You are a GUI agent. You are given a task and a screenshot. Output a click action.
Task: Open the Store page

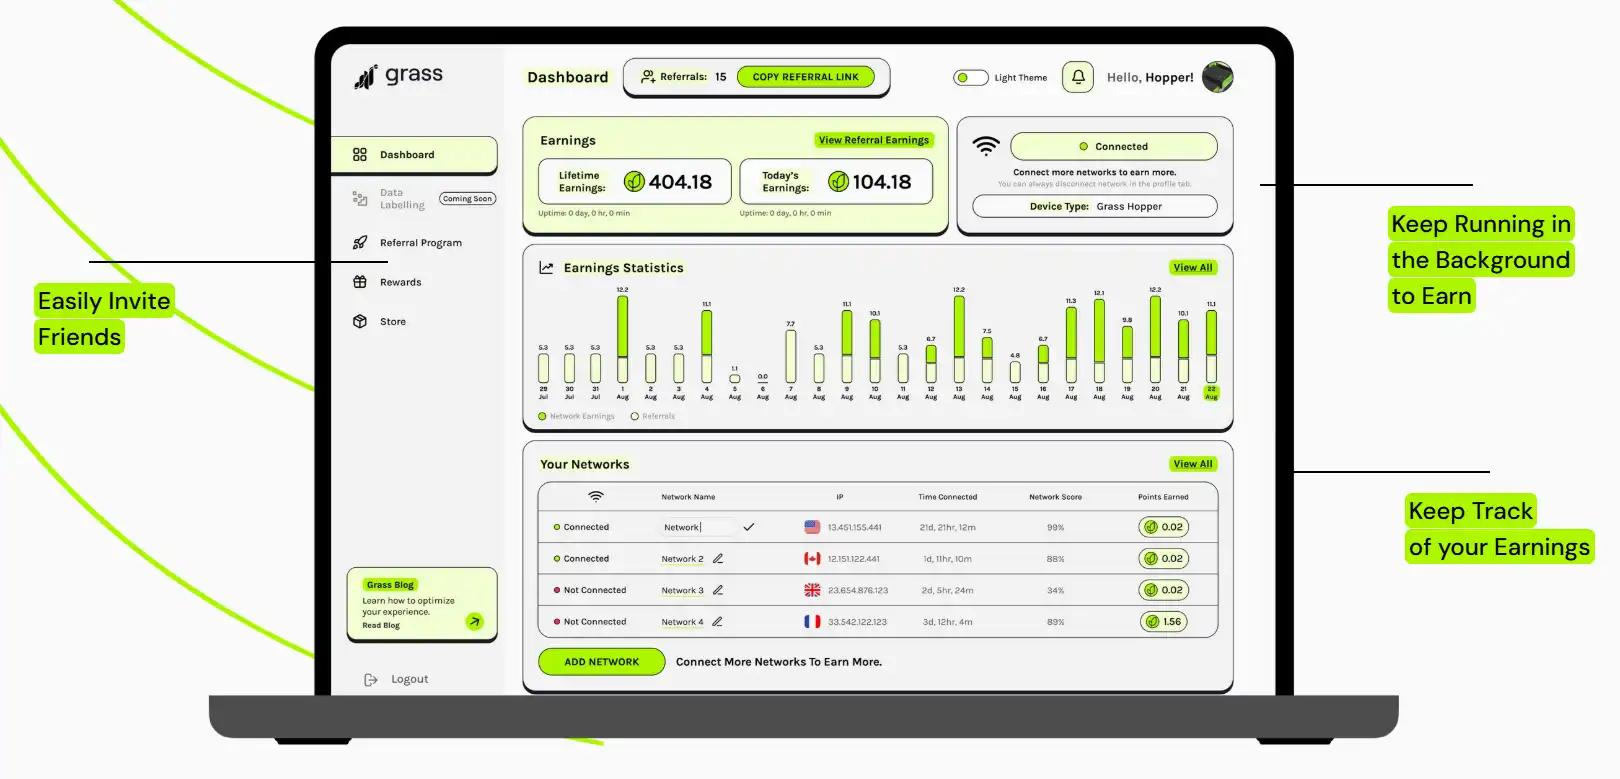click(392, 322)
